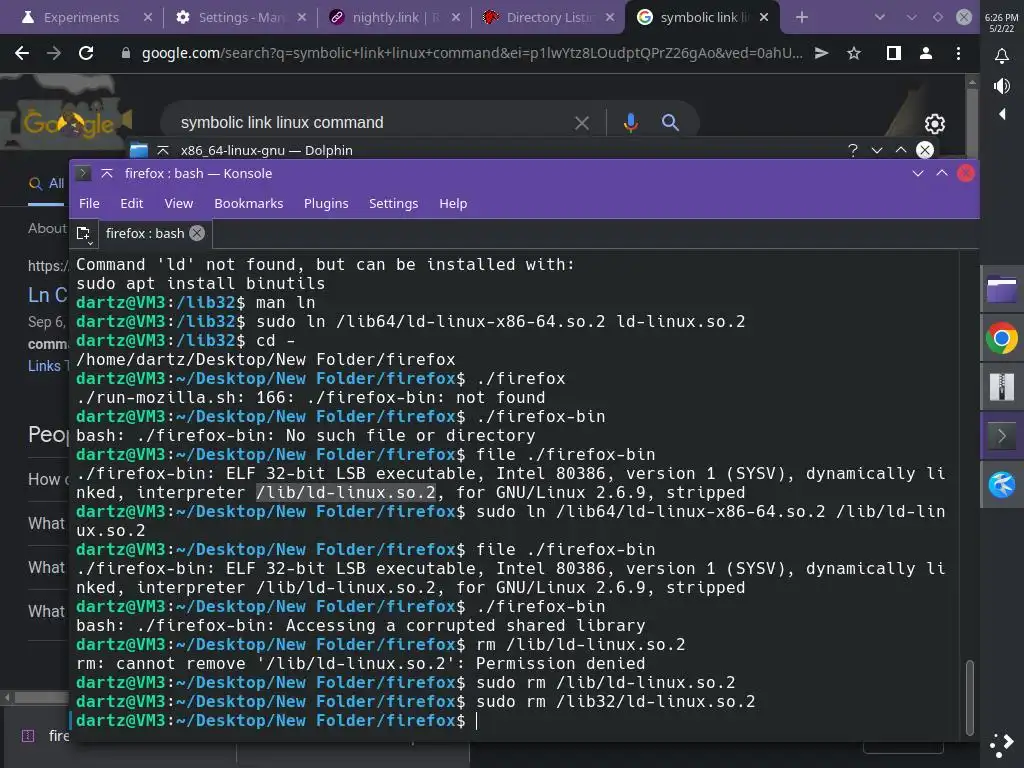Open Konsole Settings menu
Image resolution: width=1024 pixels, height=768 pixels.
393,204
